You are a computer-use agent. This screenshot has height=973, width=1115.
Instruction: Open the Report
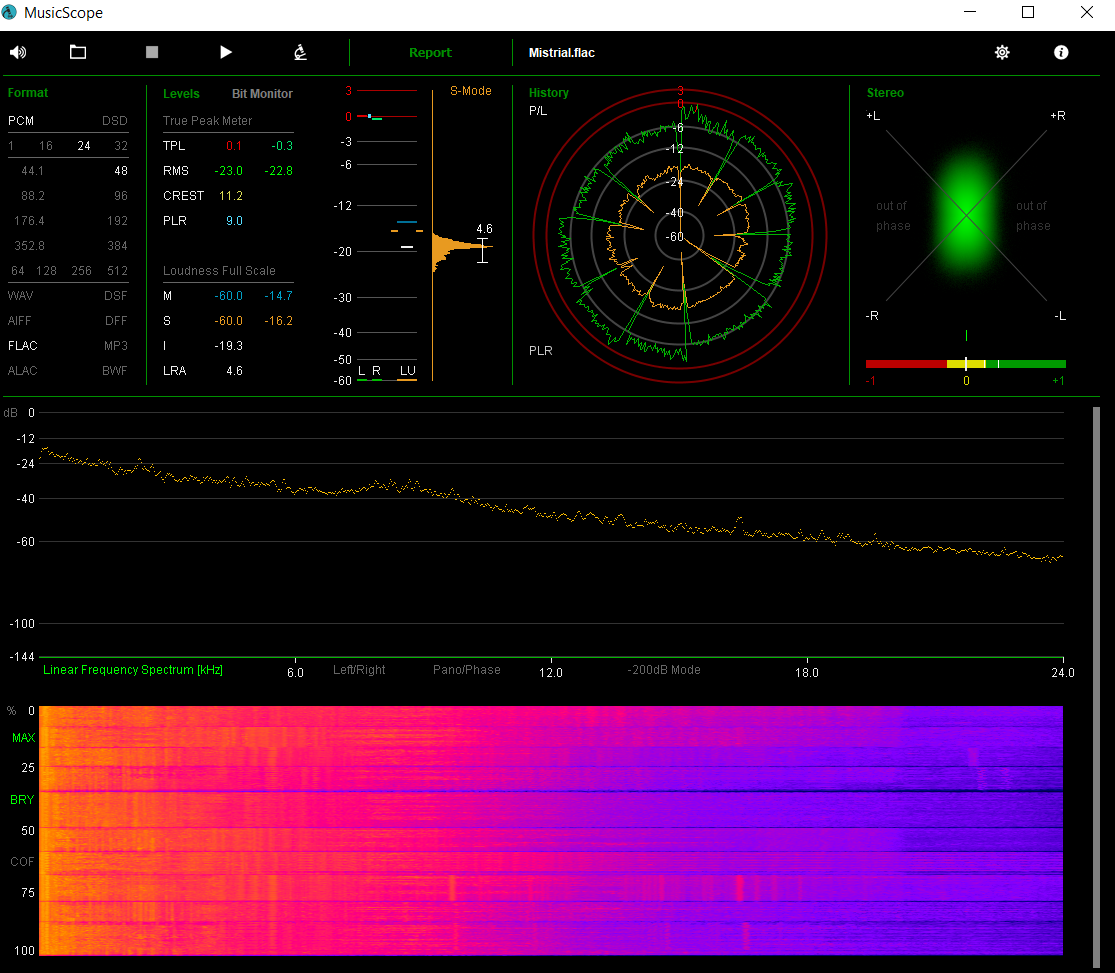[430, 53]
